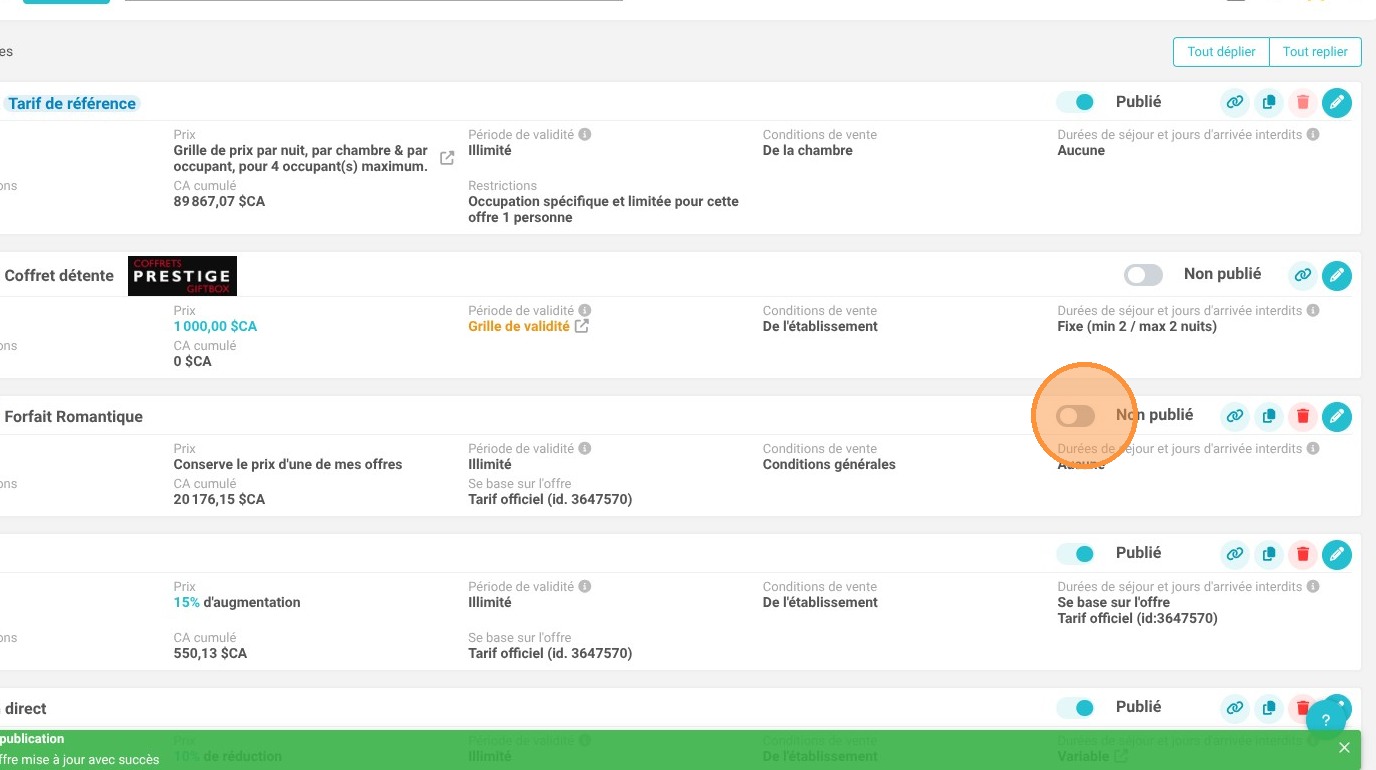Dismiss the green success notification
1376x770 pixels.
click(x=1344, y=747)
